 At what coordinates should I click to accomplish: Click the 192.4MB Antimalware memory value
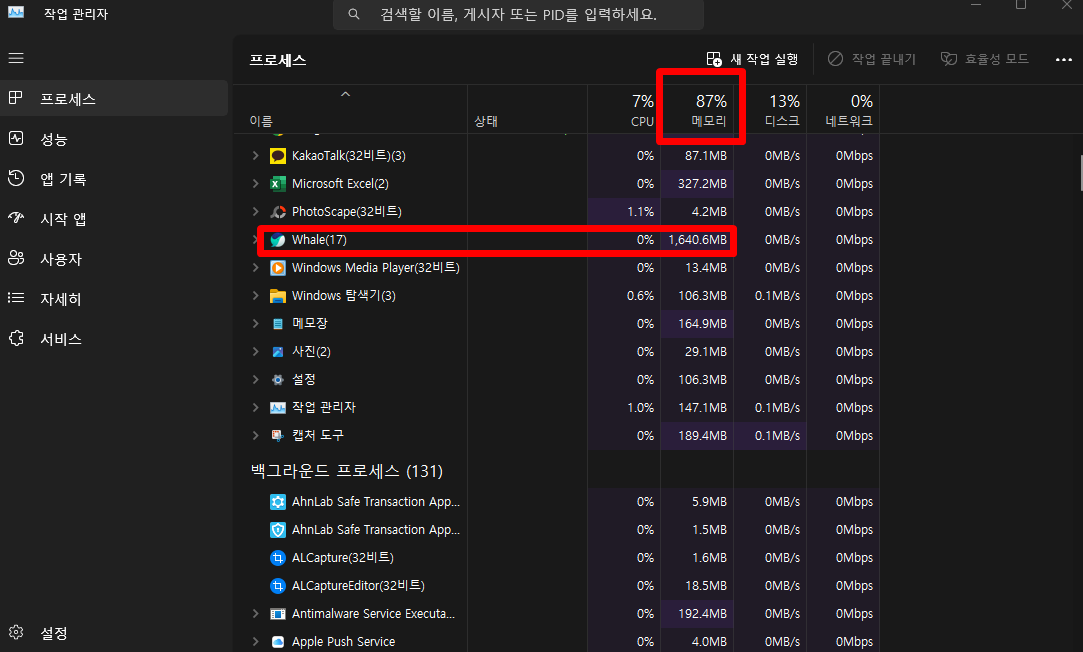[x=702, y=614]
